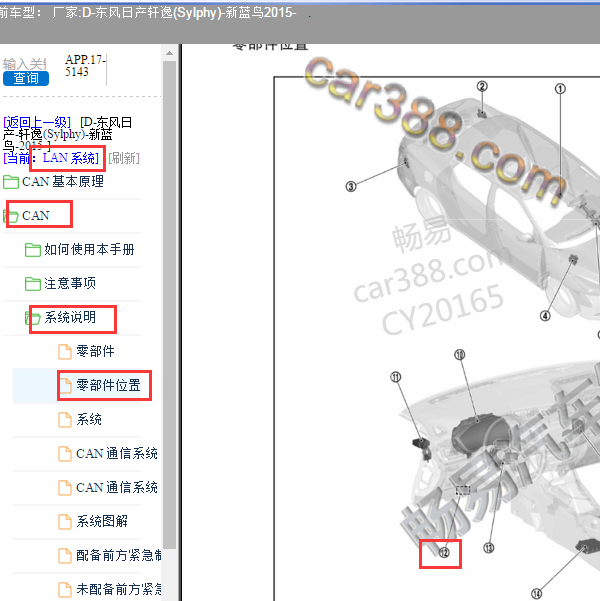The image size is (600, 601).
Task: Expand the 如何使用本手册 folder icon
Action: coord(33,250)
